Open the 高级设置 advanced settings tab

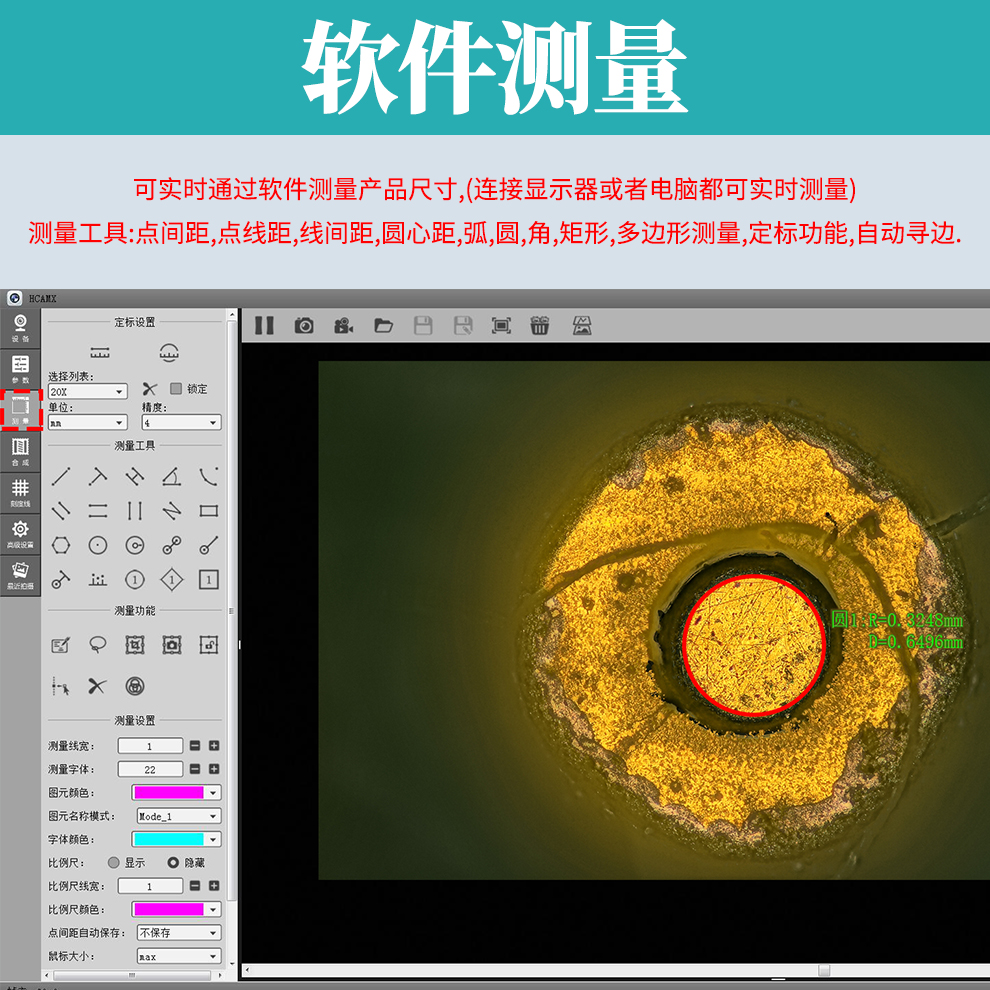pyautogui.click(x=20, y=534)
